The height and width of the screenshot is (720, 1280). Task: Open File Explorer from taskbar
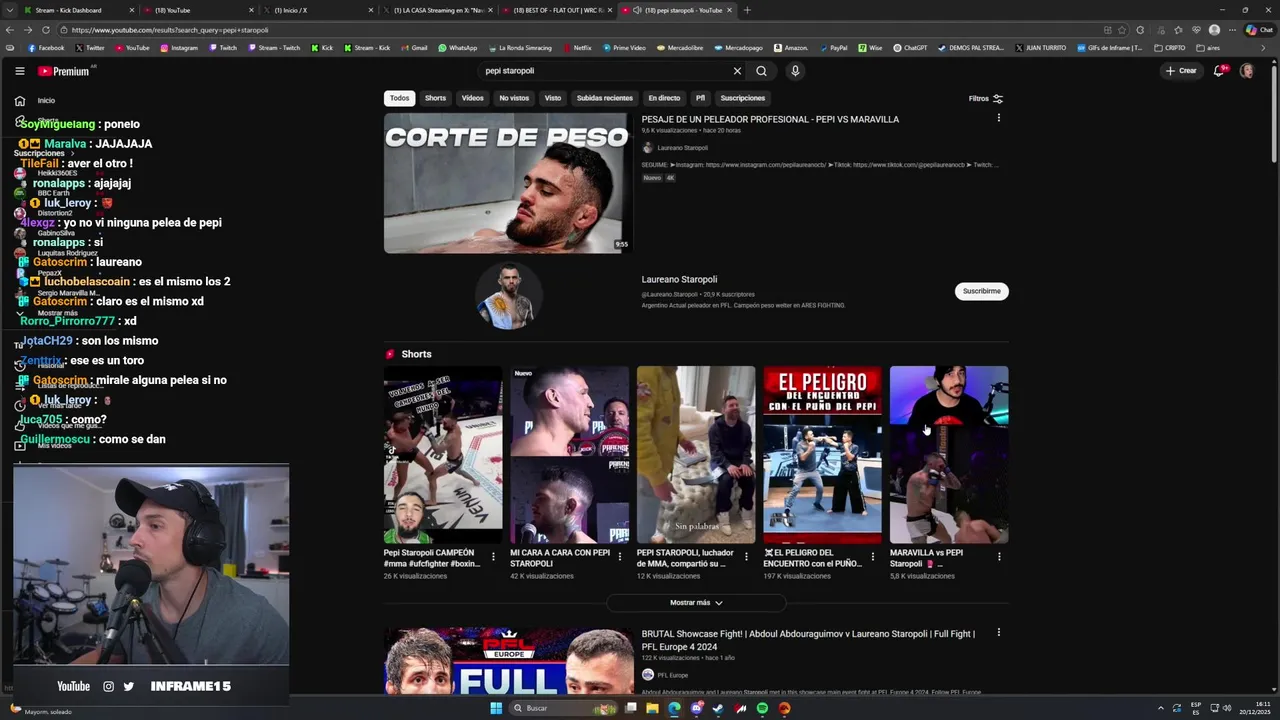pyautogui.click(x=652, y=708)
